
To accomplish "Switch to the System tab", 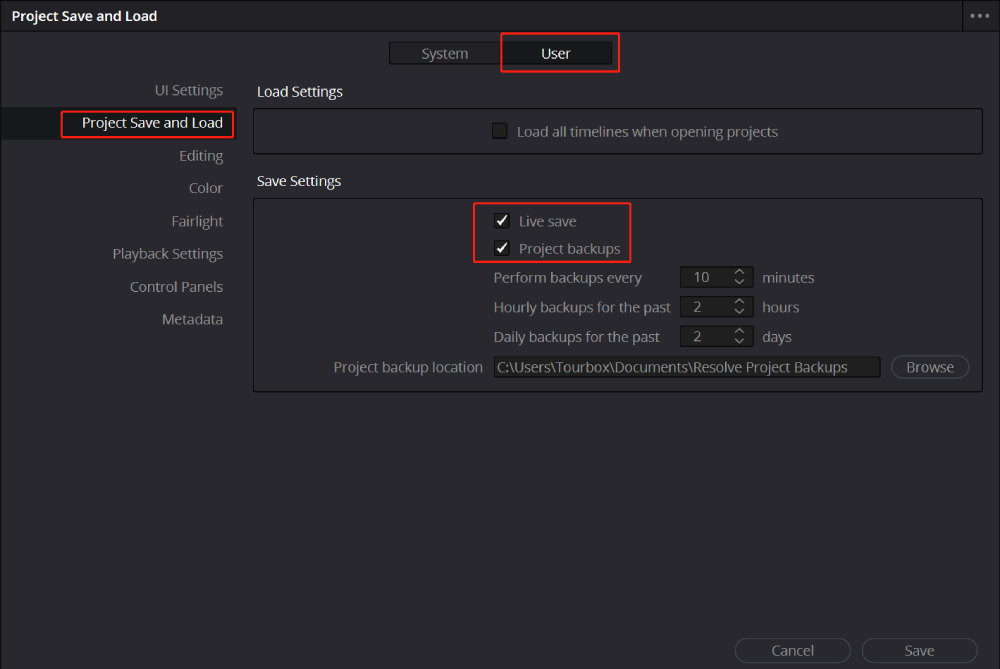I will [443, 53].
